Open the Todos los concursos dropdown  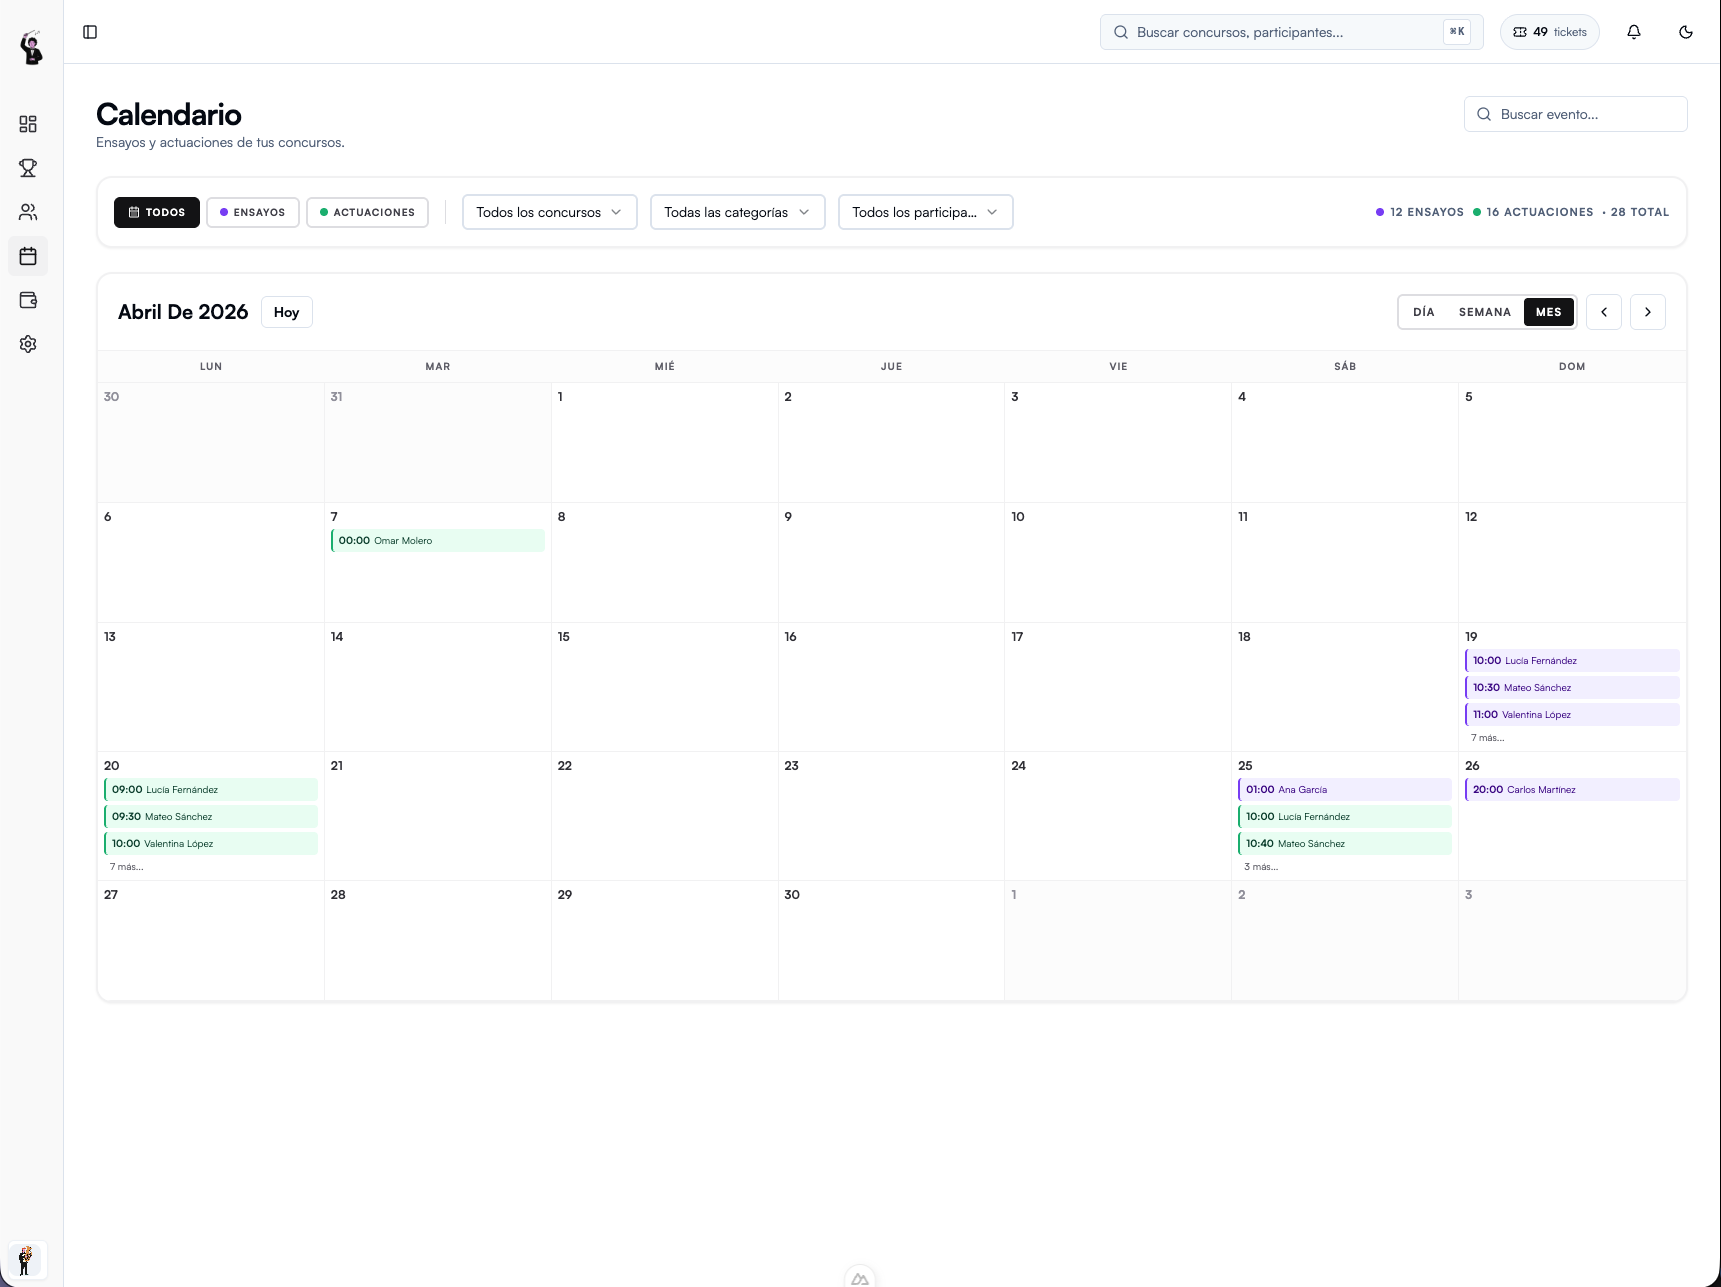[549, 212]
